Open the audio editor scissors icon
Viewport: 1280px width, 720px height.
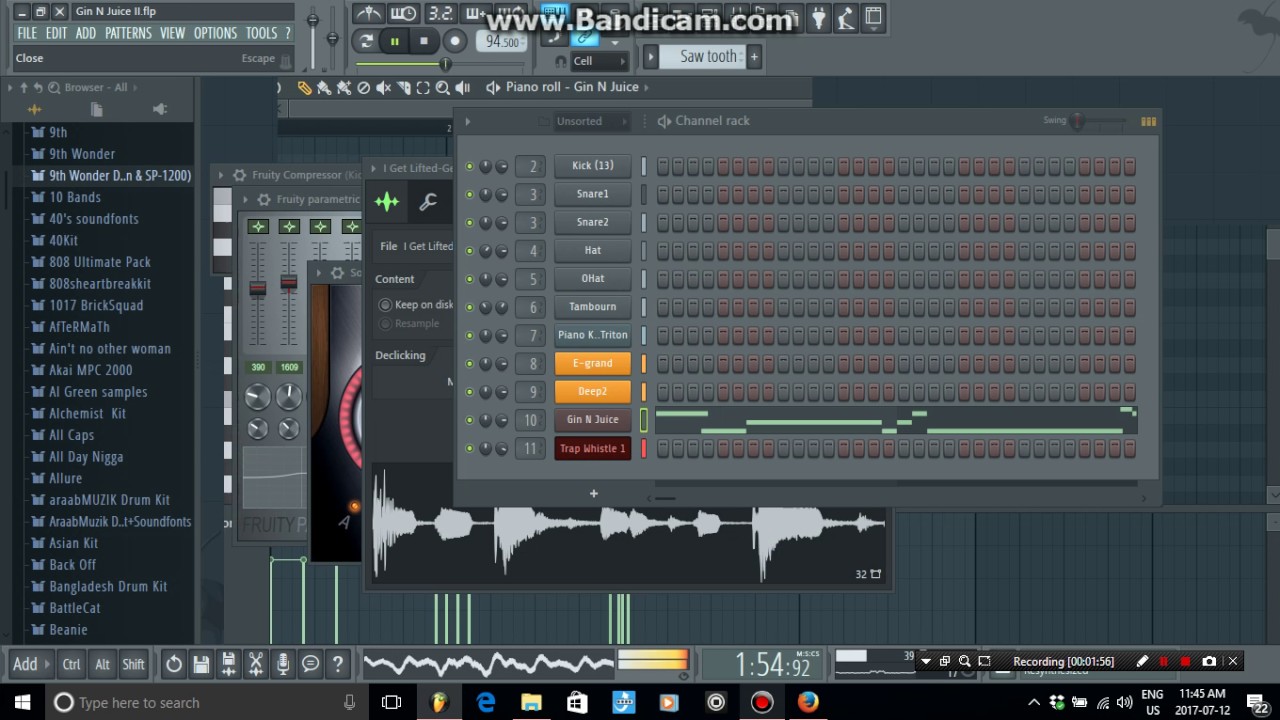pos(256,664)
